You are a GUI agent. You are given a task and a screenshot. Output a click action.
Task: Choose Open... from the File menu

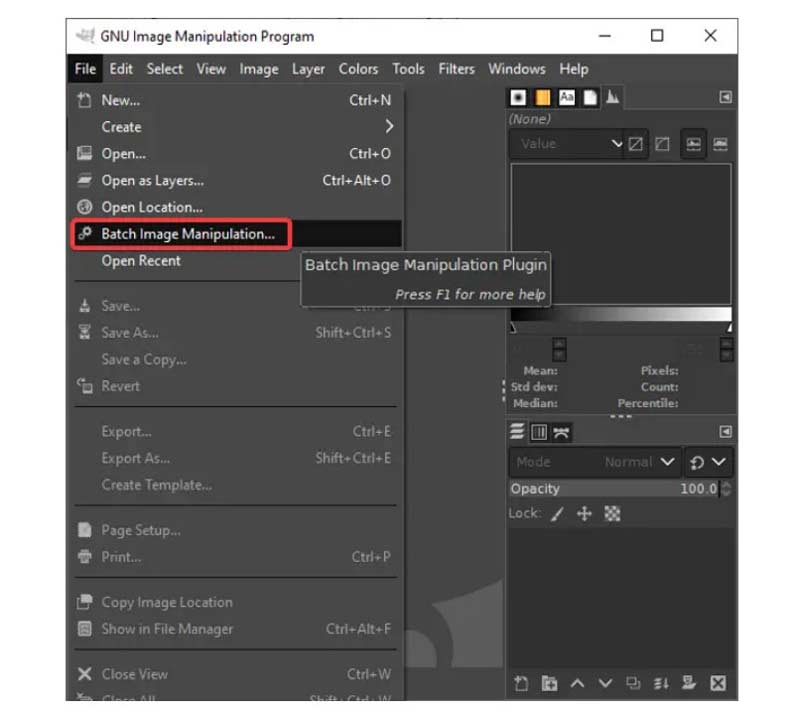pyautogui.click(x=235, y=154)
